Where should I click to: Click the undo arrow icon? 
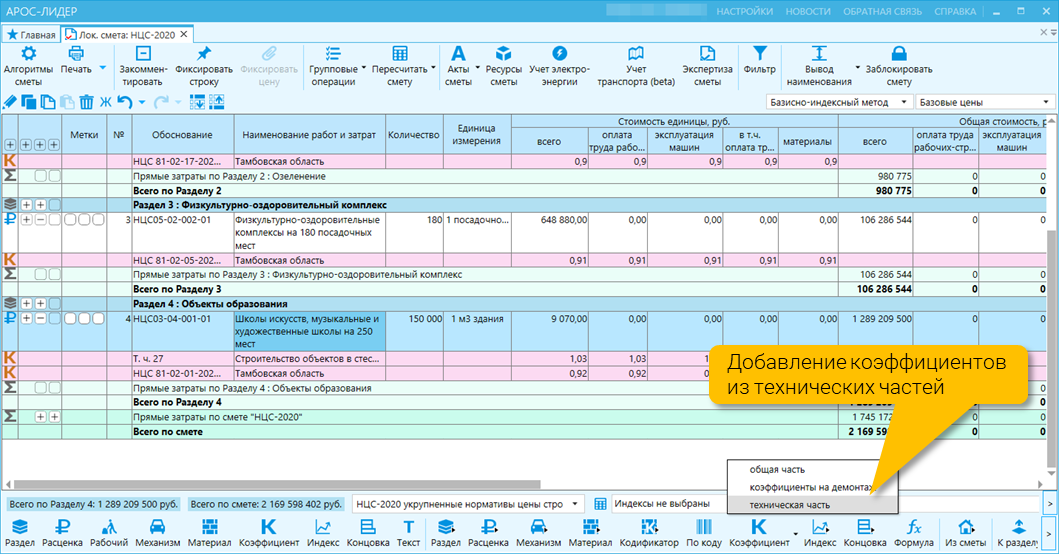click(125, 102)
